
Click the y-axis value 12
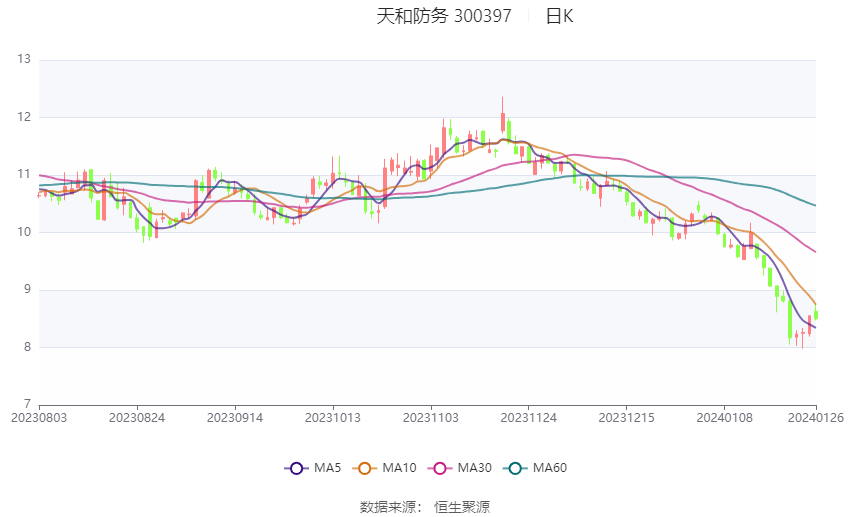tap(24, 117)
